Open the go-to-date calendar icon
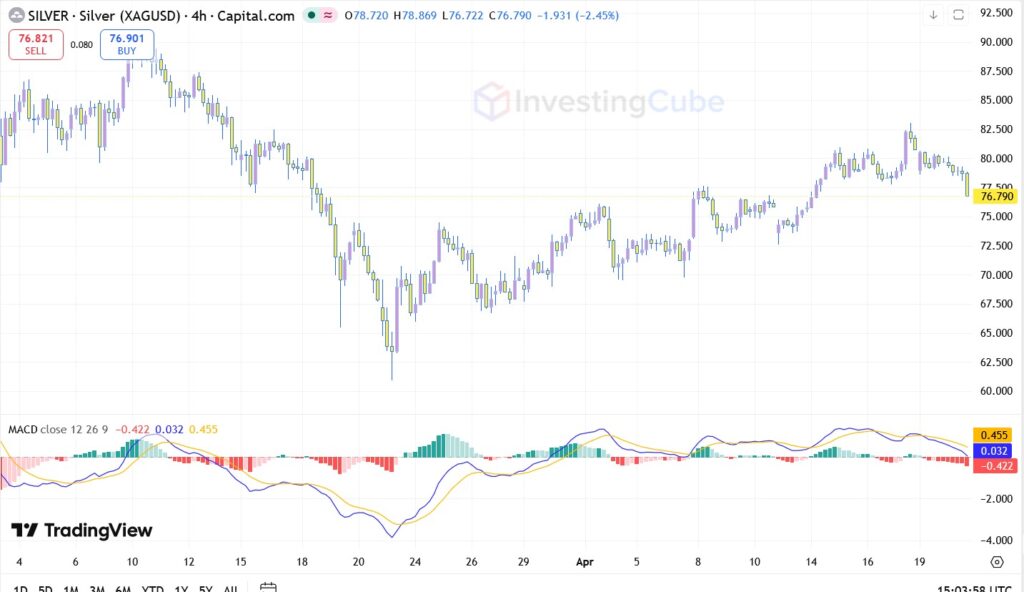1024x592 pixels. [x=268, y=587]
